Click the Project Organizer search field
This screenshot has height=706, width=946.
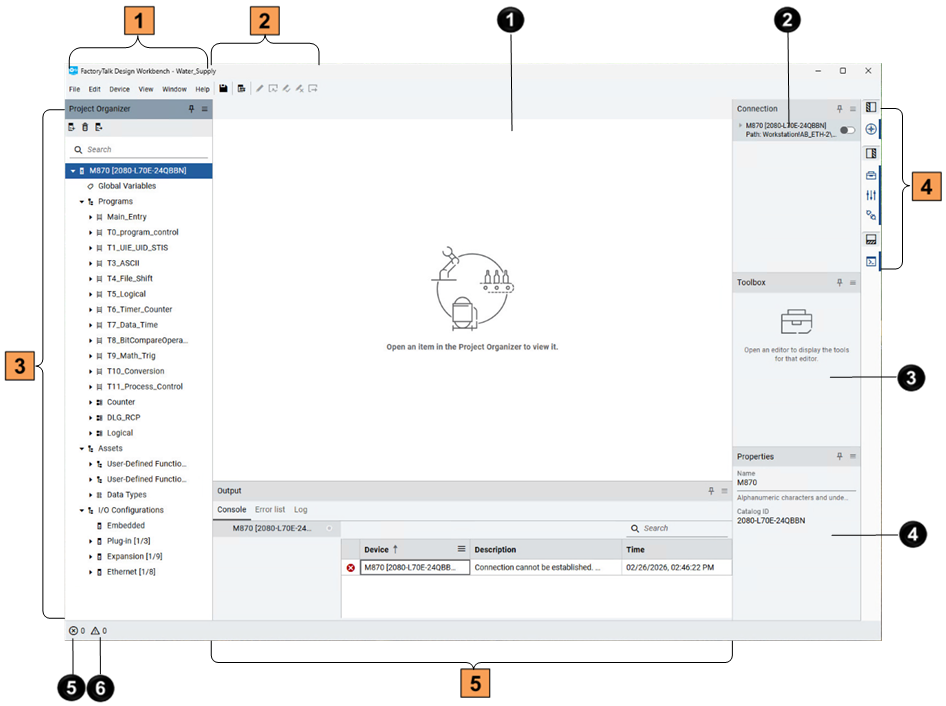[x=139, y=150]
